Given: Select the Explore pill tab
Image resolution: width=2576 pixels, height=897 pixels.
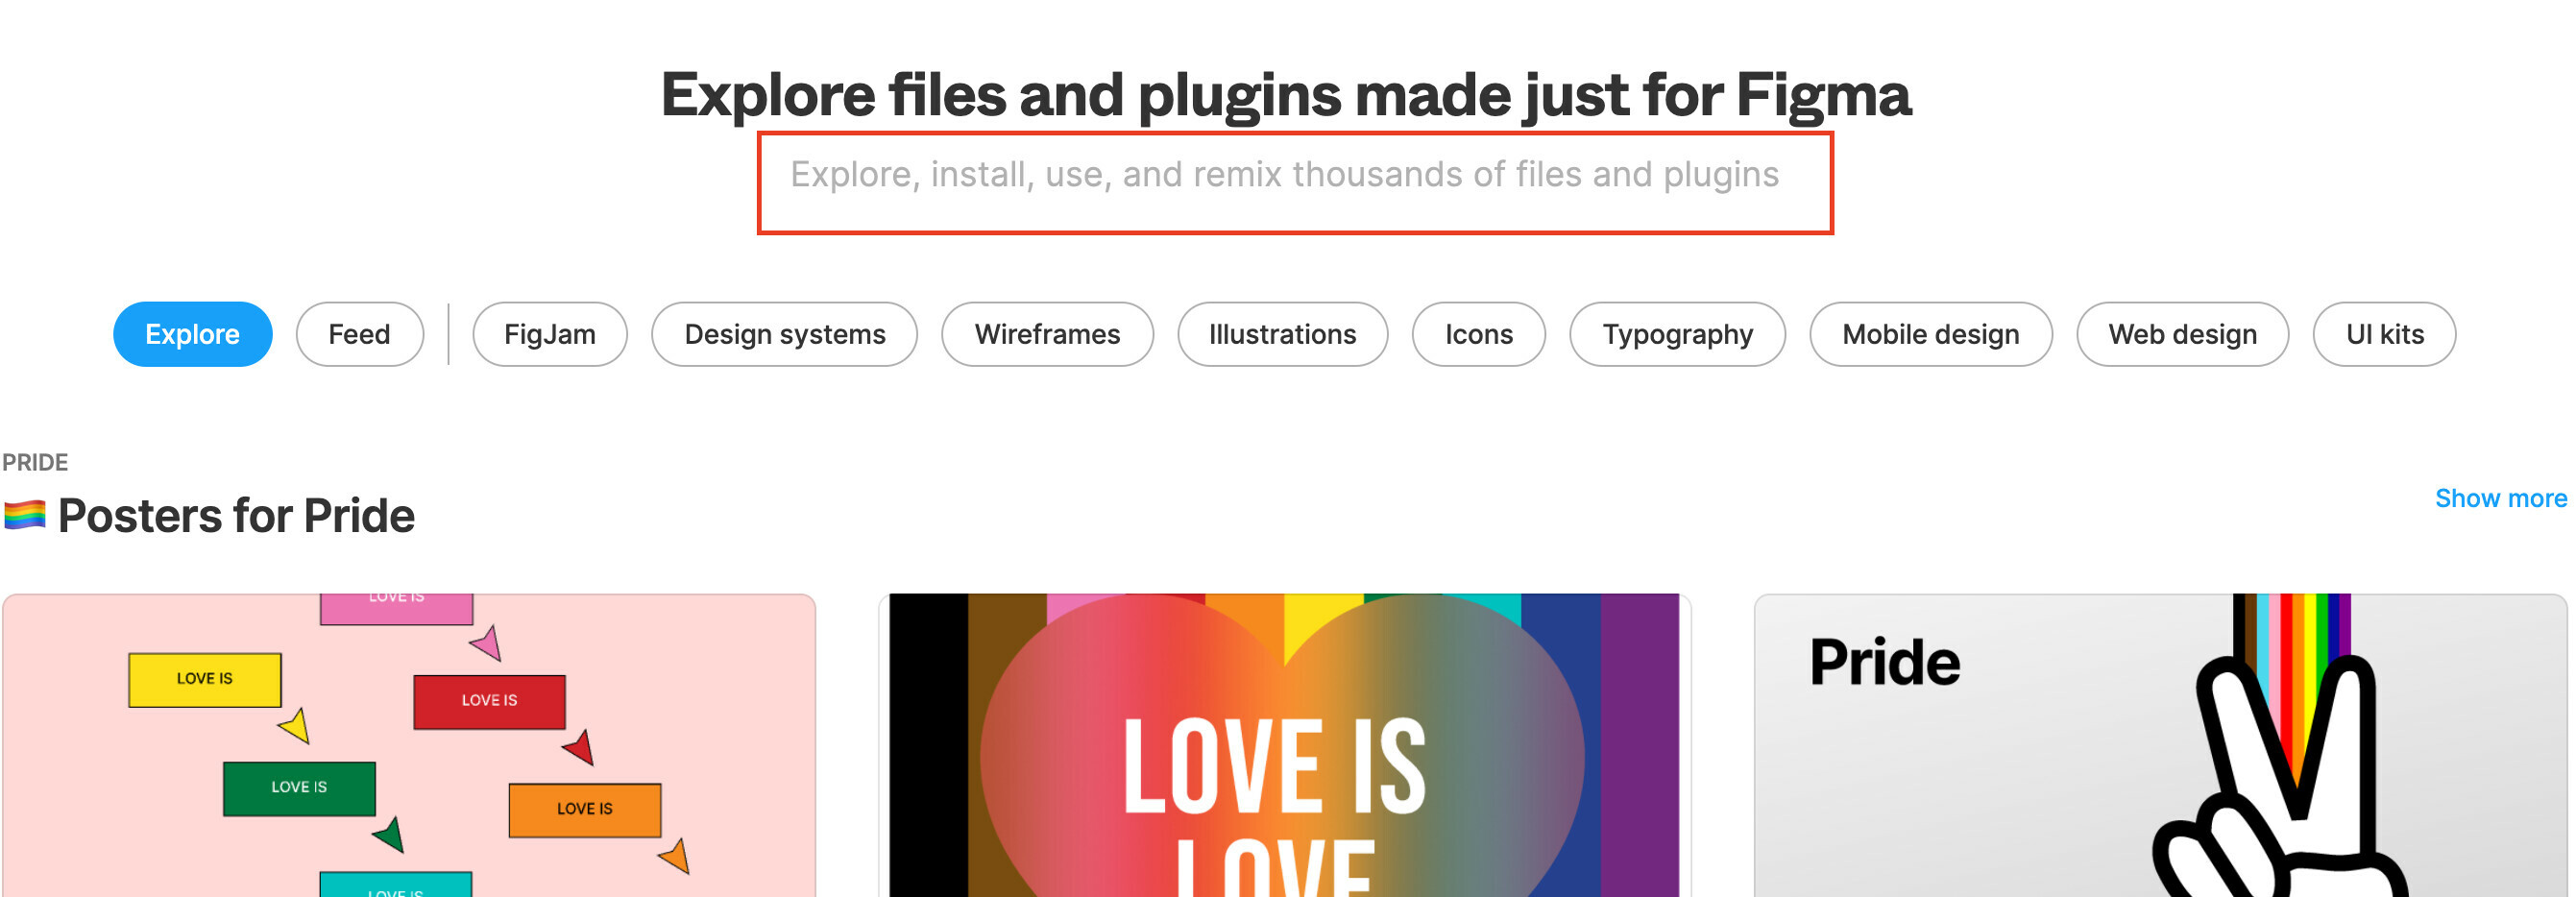Looking at the screenshot, I should pos(192,334).
